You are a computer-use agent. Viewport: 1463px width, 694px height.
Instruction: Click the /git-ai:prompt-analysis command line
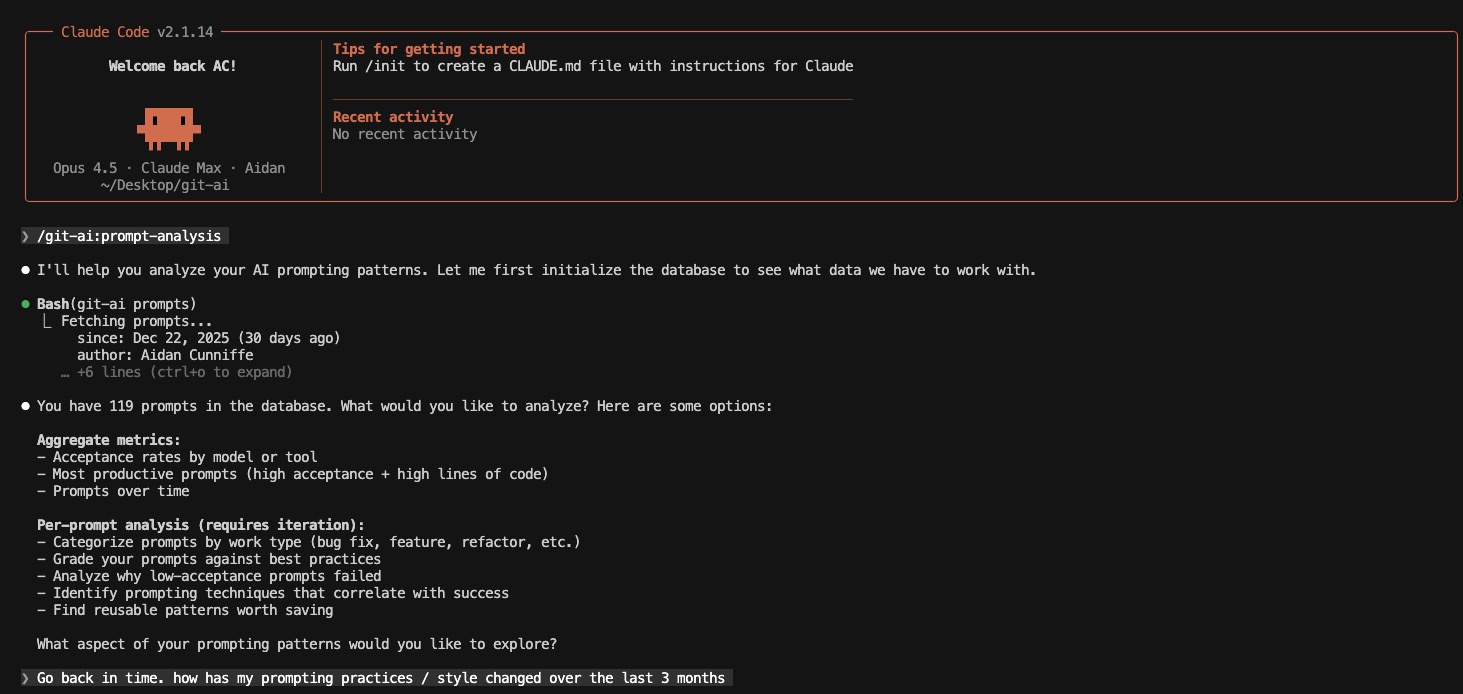(x=129, y=236)
